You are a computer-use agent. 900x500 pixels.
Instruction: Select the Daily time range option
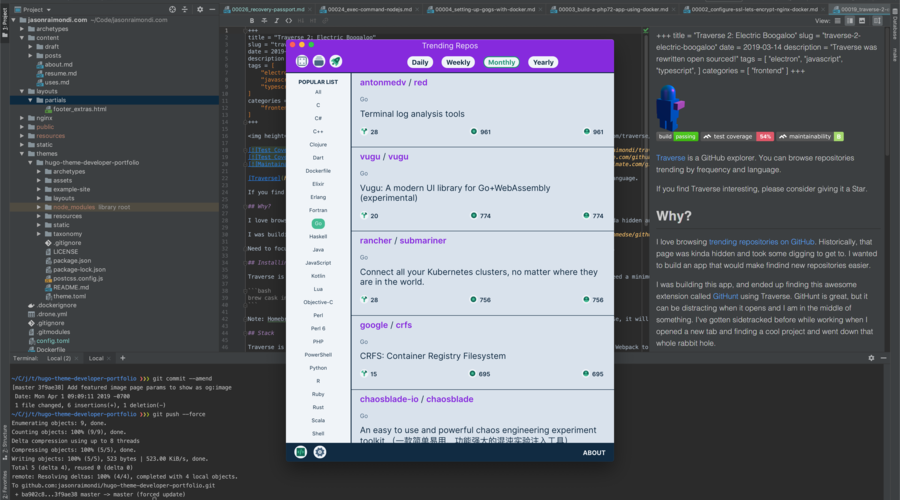(x=420, y=62)
